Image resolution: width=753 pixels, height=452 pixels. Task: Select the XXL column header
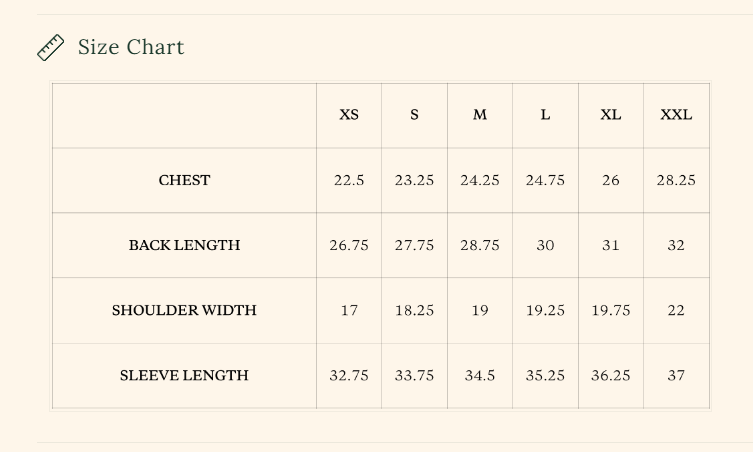pos(676,115)
